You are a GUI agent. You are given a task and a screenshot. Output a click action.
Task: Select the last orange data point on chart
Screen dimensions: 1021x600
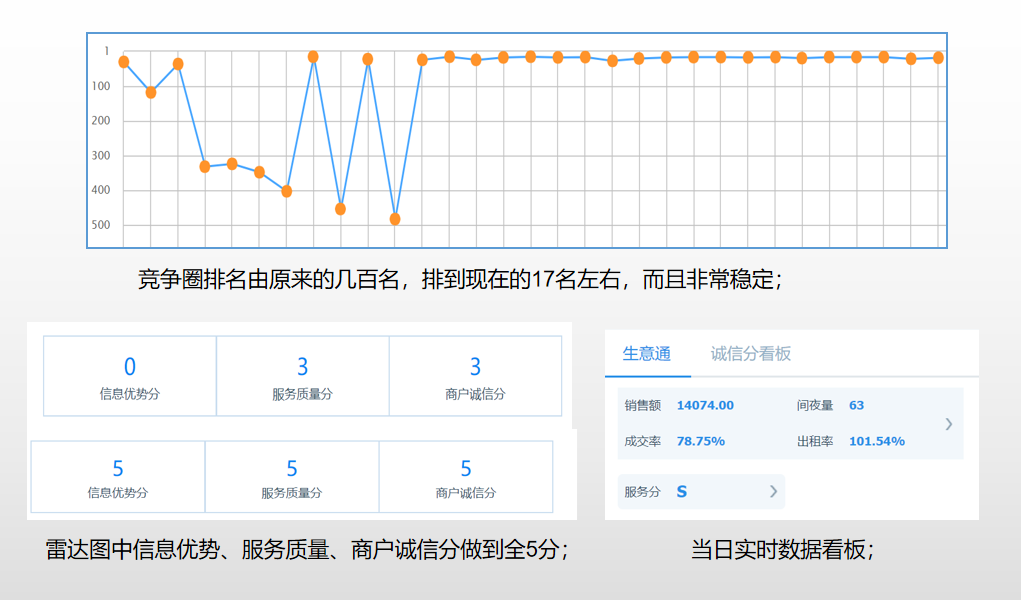tap(938, 58)
